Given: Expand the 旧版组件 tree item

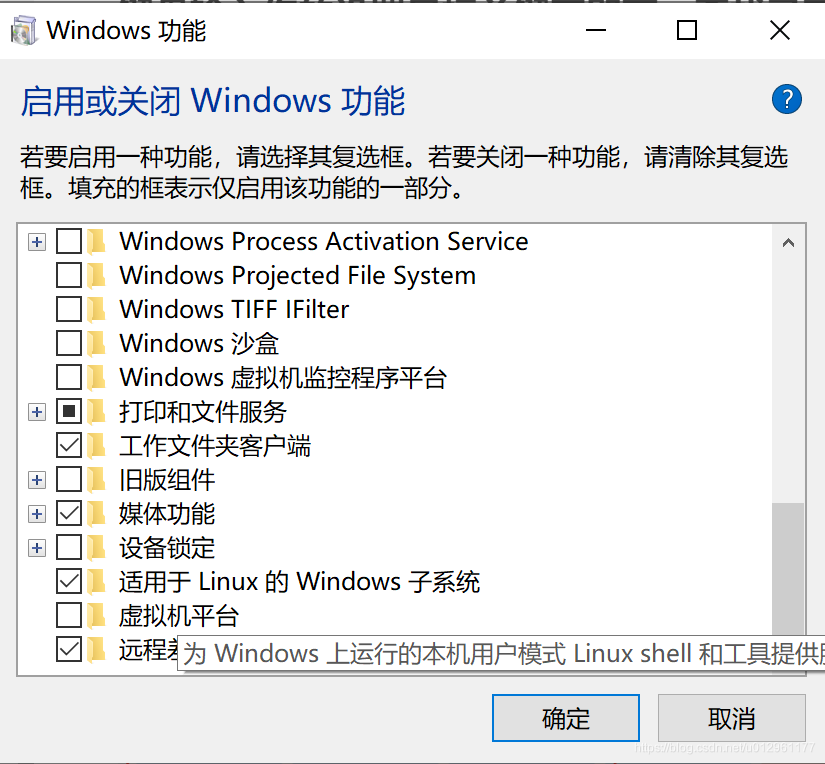Looking at the screenshot, I should coord(37,479).
